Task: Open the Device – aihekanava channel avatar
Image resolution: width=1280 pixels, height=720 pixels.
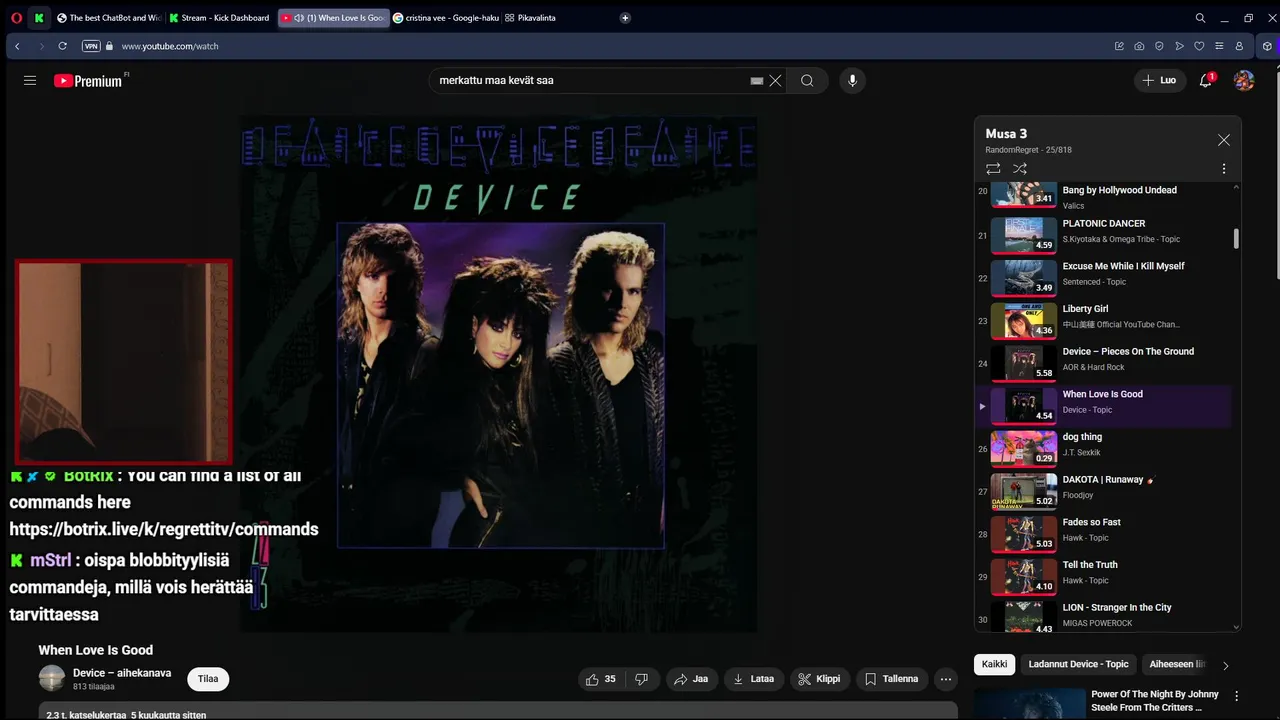Action: (52, 678)
